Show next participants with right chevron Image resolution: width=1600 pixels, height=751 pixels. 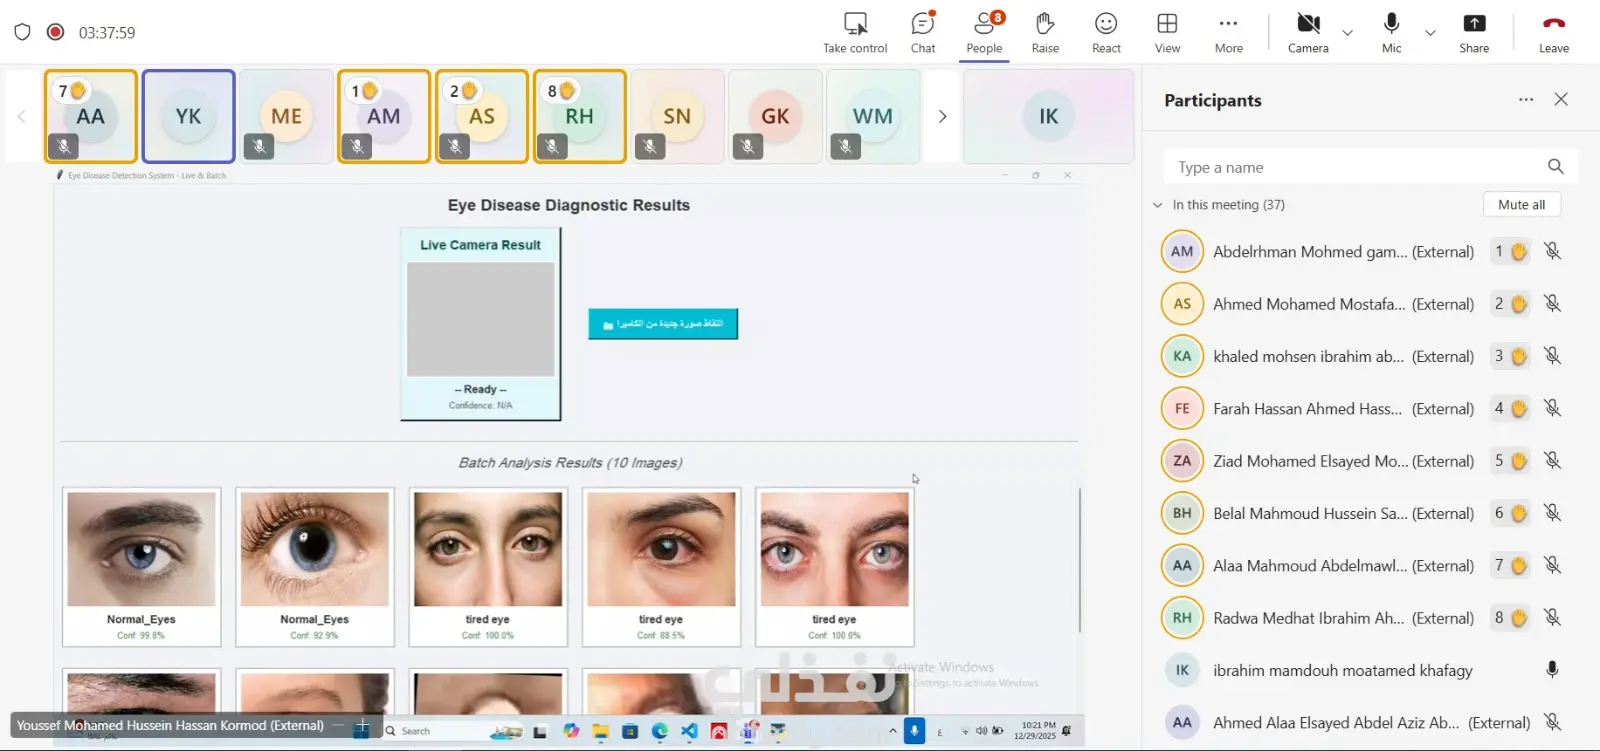pos(942,116)
